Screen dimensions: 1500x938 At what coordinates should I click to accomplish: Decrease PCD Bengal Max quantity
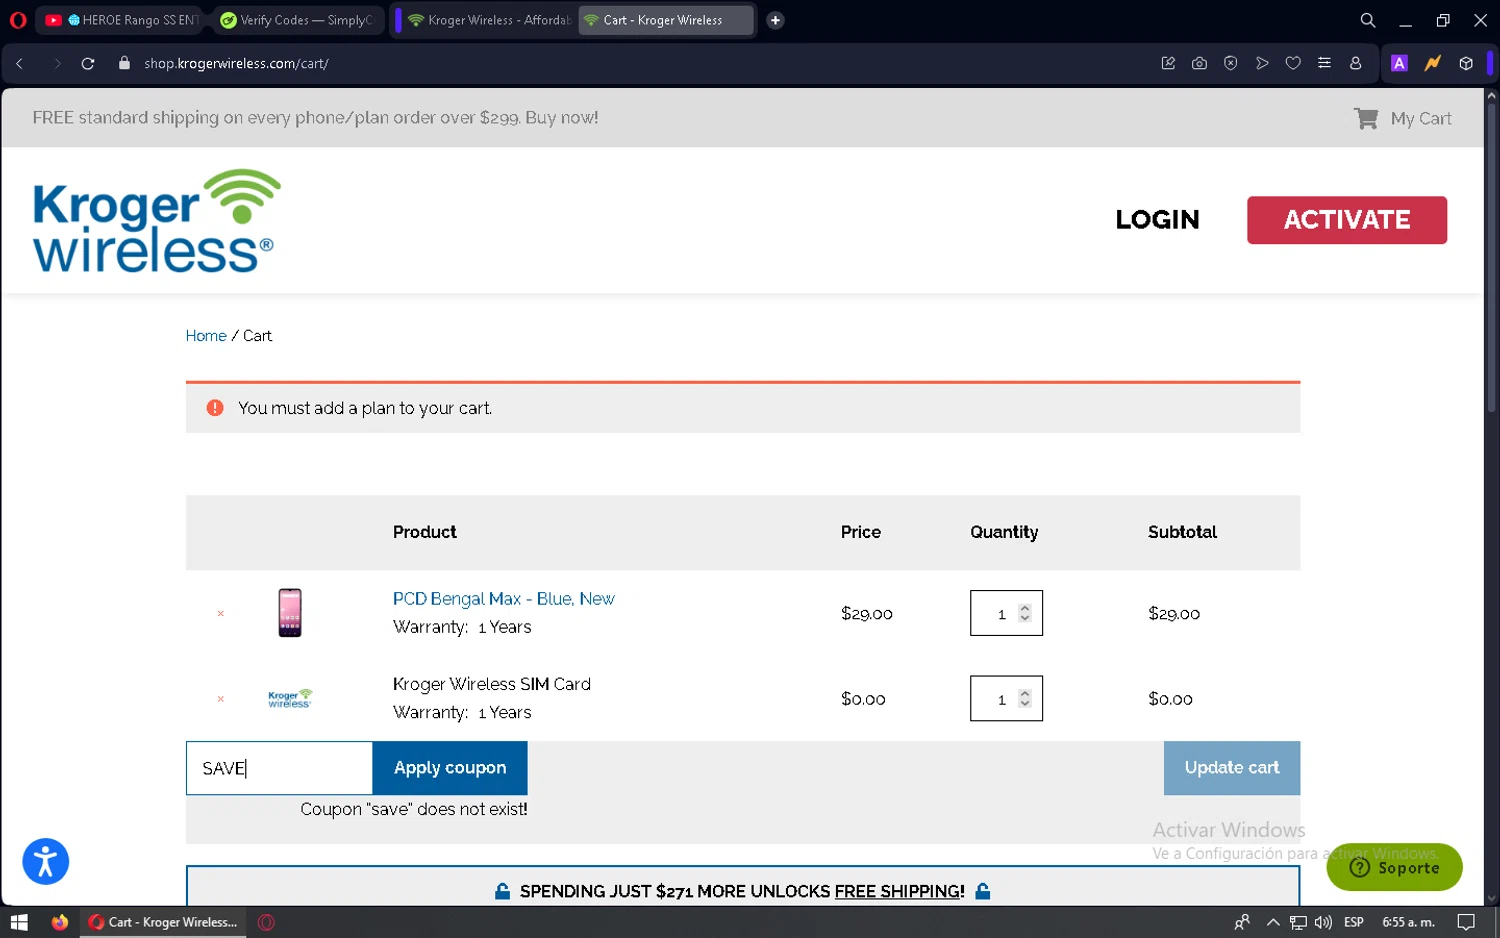(x=1024, y=618)
